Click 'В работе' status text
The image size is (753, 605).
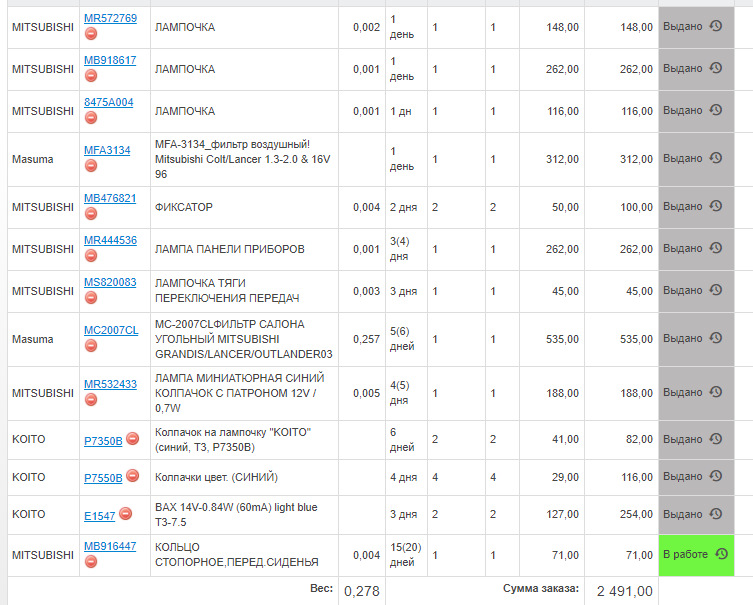pos(685,555)
